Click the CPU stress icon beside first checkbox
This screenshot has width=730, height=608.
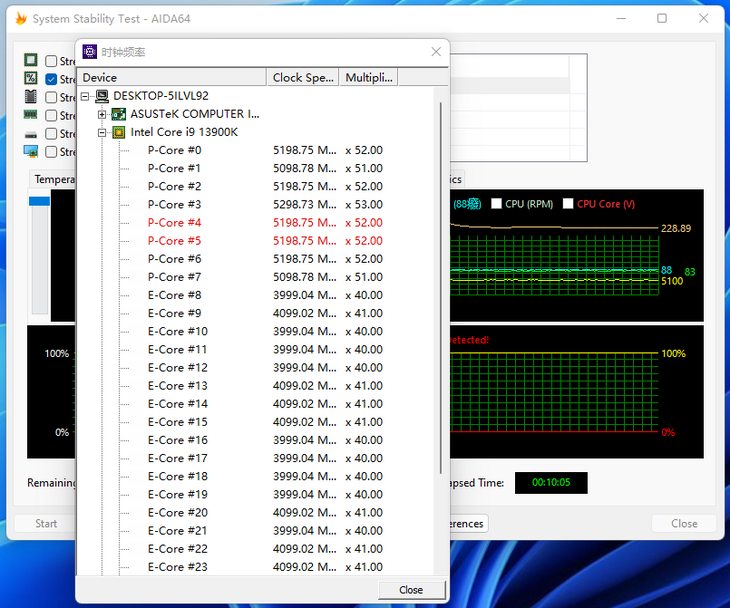click(31, 60)
